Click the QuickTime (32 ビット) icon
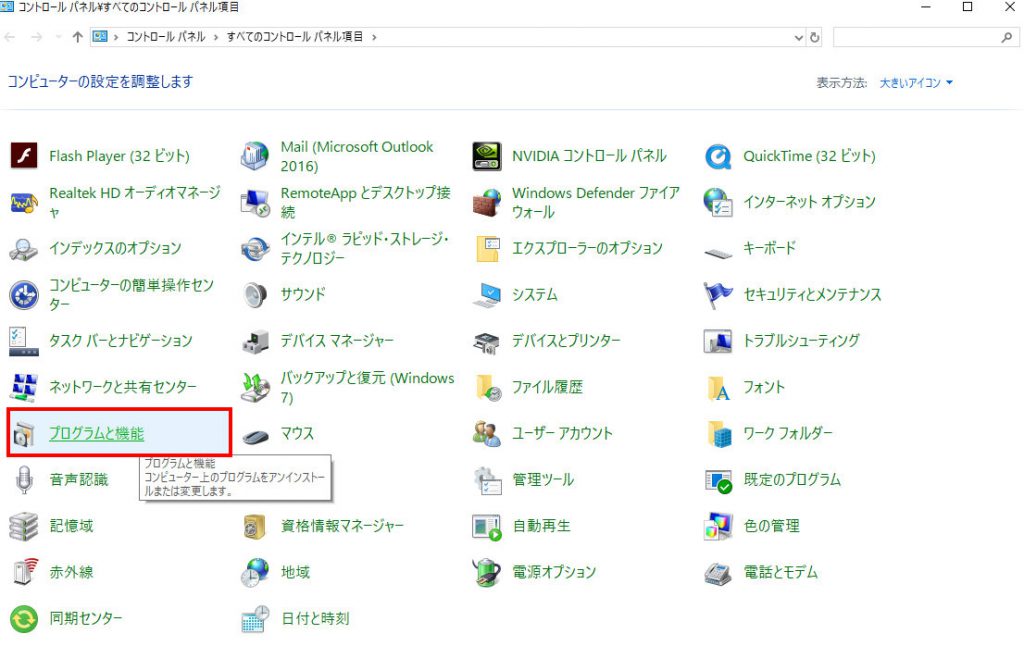The image size is (1024, 671). tap(718, 156)
